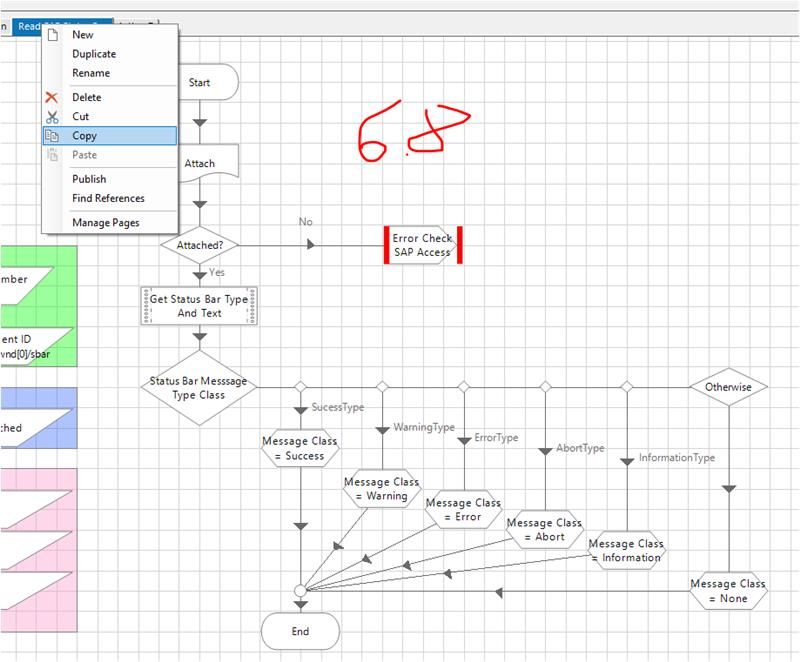
Task: Click the ErrorType choice node
Action: click(x=463, y=387)
